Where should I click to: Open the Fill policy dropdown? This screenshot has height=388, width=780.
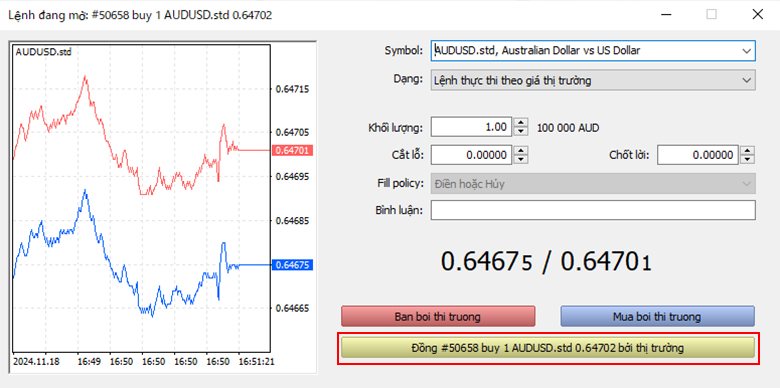(593, 184)
